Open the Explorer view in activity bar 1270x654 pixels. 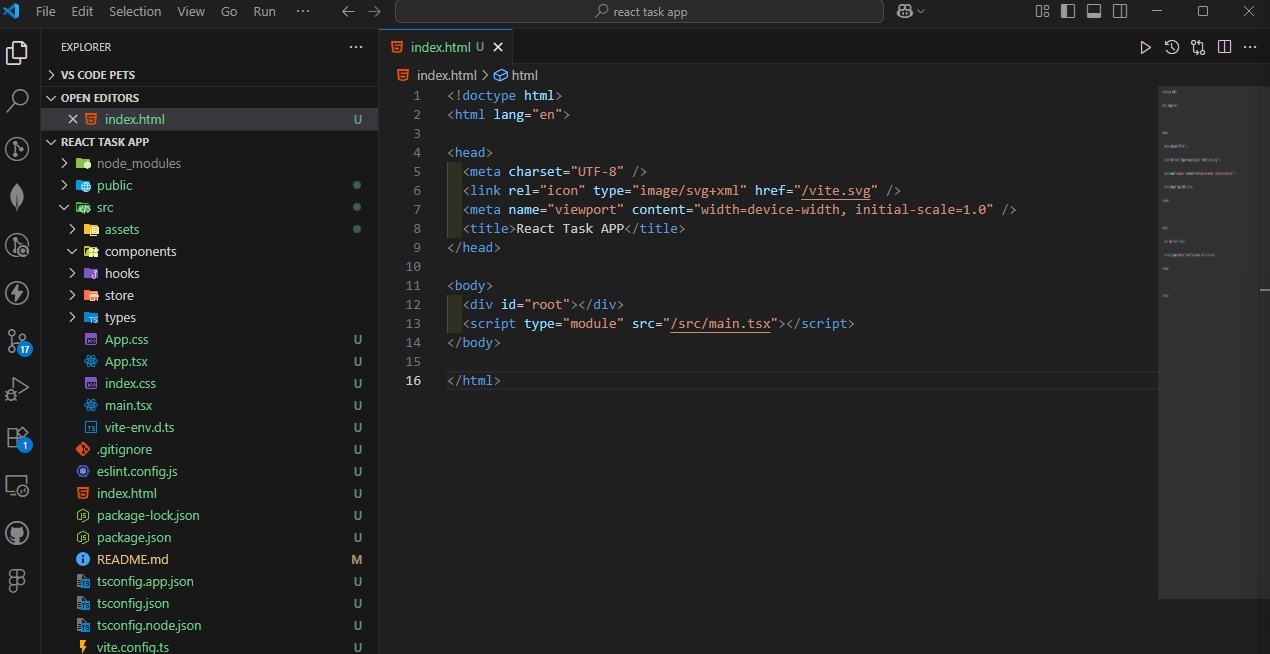17,52
